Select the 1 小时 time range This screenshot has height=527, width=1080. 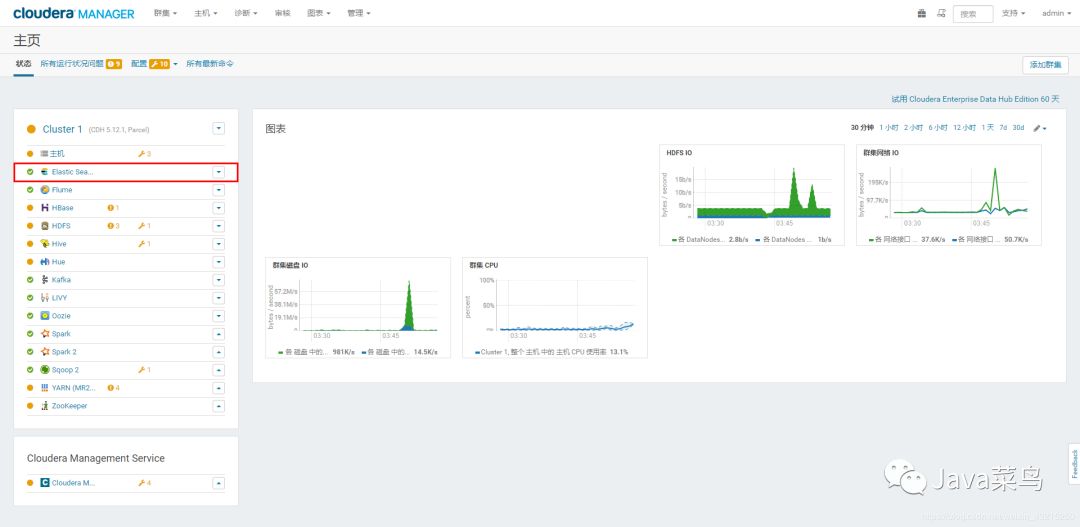tap(889, 127)
